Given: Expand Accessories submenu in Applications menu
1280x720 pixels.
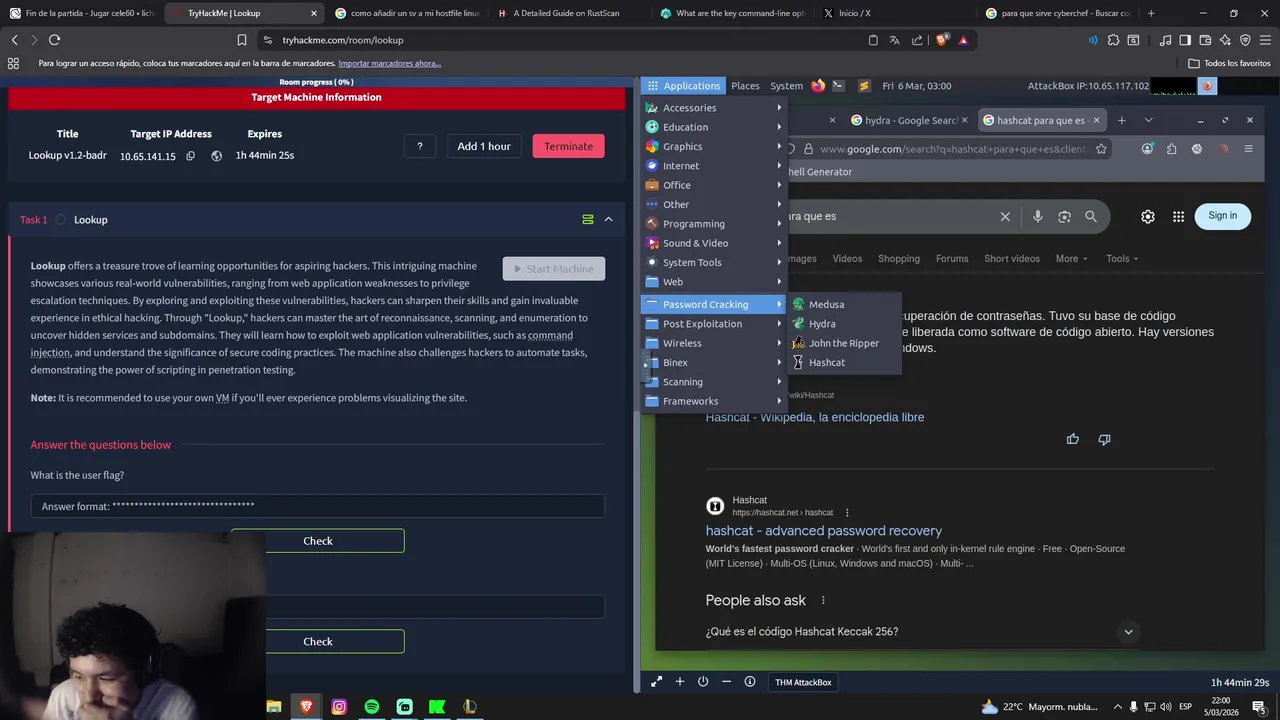Looking at the screenshot, I should tap(714, 108).
